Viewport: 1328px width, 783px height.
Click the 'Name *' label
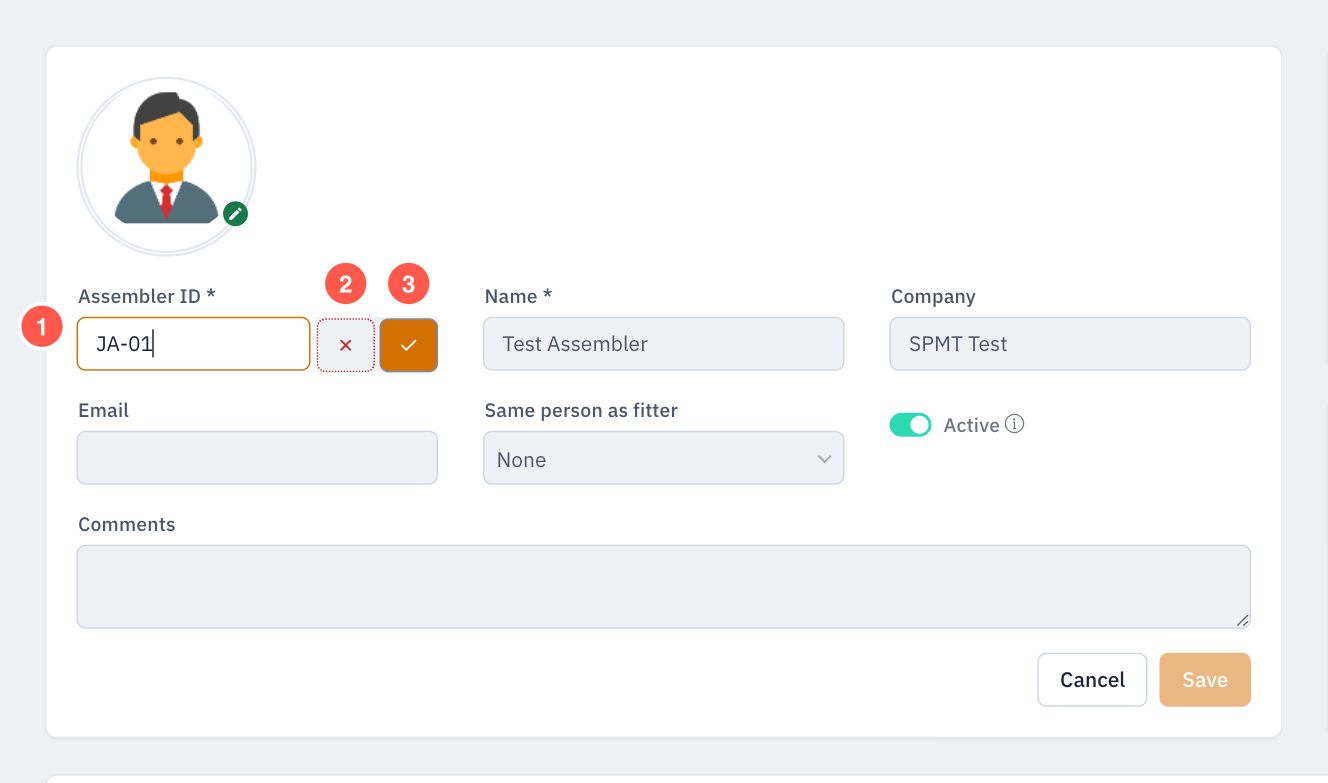(518, 296)
